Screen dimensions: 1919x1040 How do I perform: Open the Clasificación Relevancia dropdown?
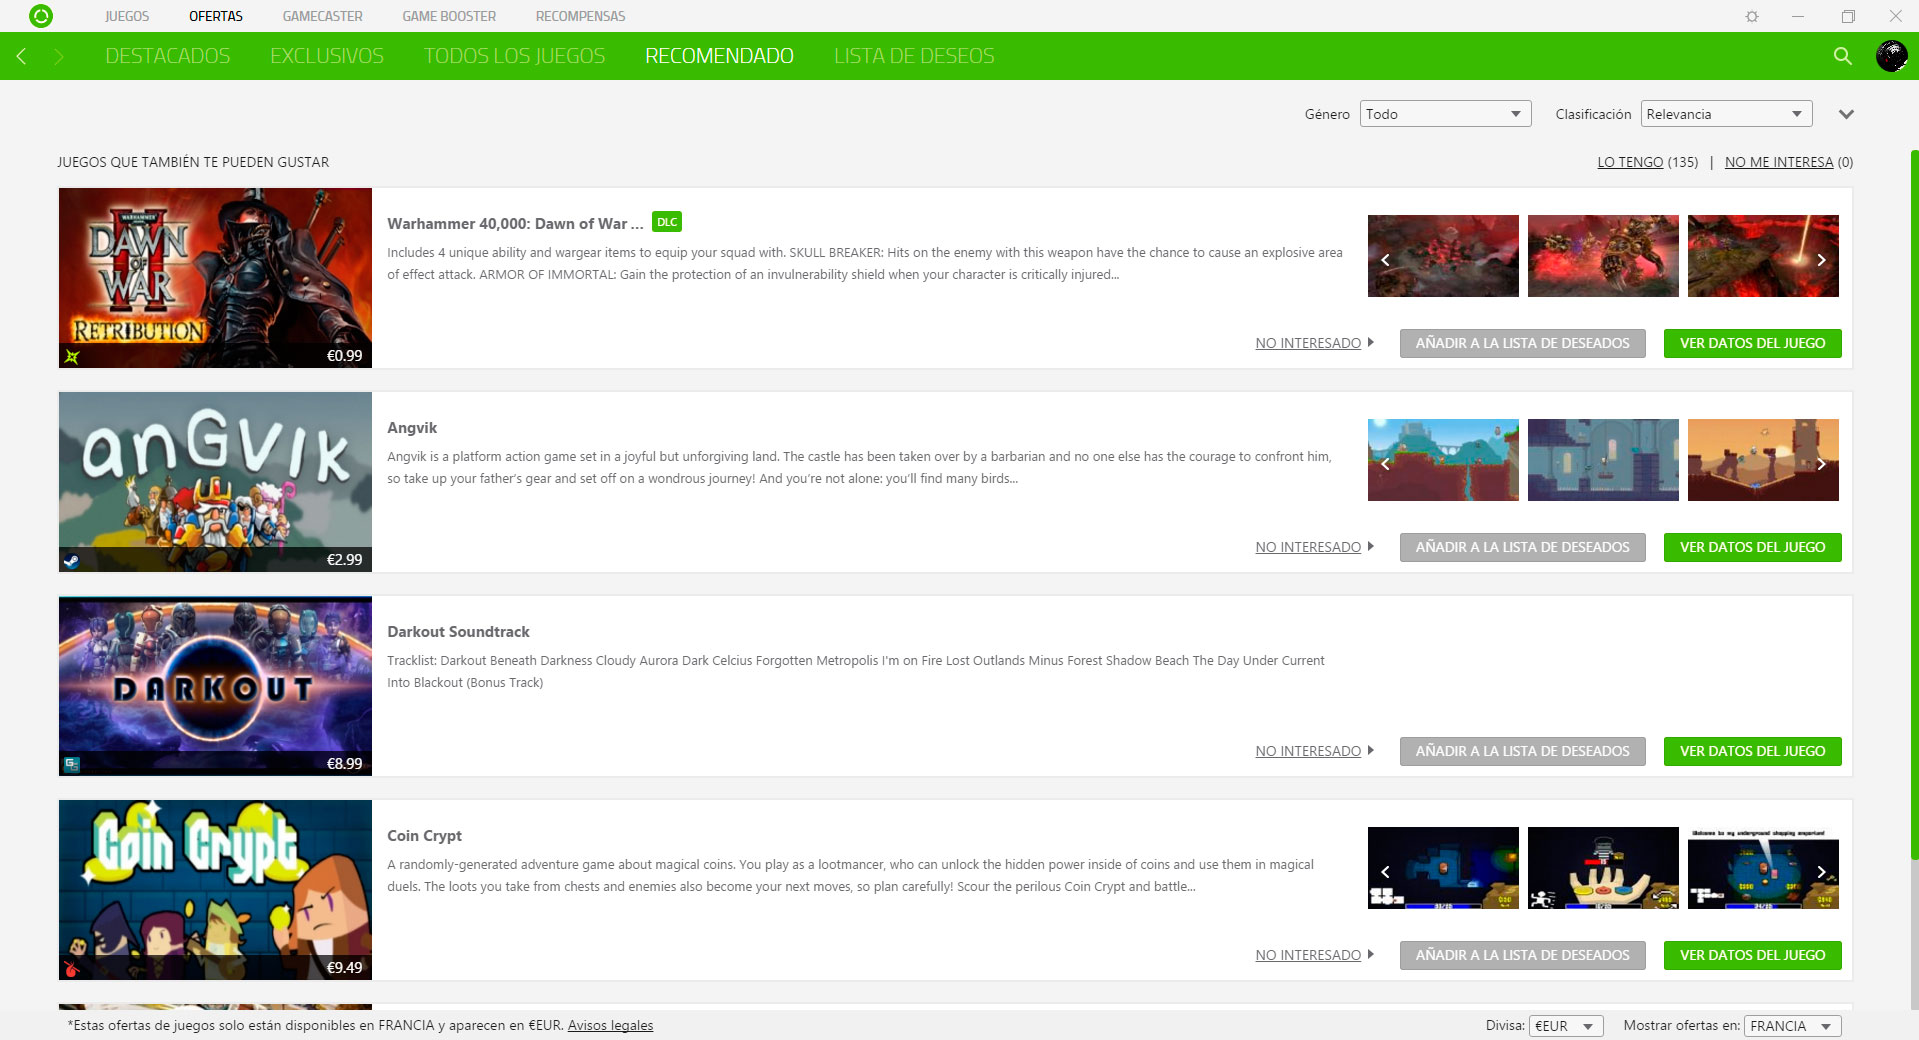pos(1726,114)
